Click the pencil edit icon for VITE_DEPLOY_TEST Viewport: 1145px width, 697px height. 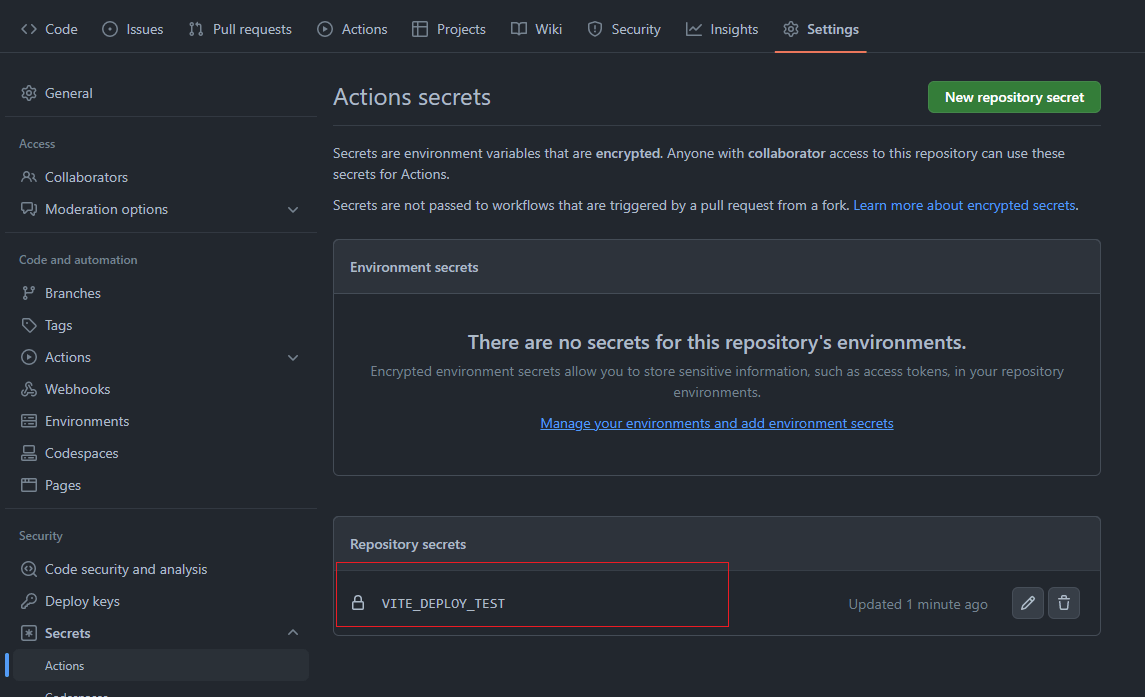coord(1027,603)
